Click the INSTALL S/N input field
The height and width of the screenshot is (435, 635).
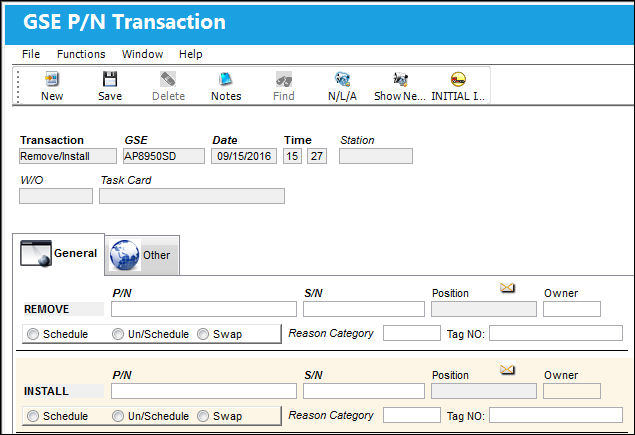pyautogui.click(x=364, y=391)
